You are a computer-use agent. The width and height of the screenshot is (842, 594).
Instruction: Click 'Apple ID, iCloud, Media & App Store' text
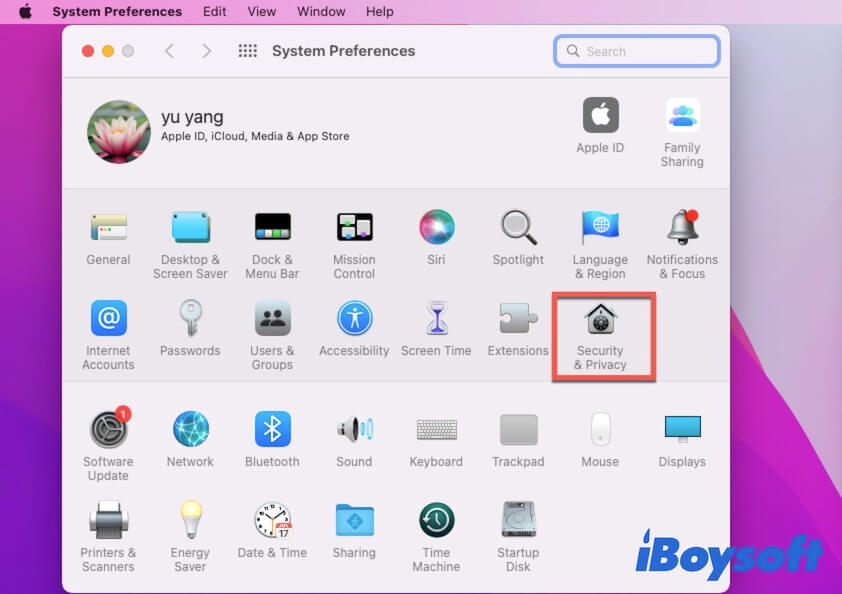[x=255, y=136]
